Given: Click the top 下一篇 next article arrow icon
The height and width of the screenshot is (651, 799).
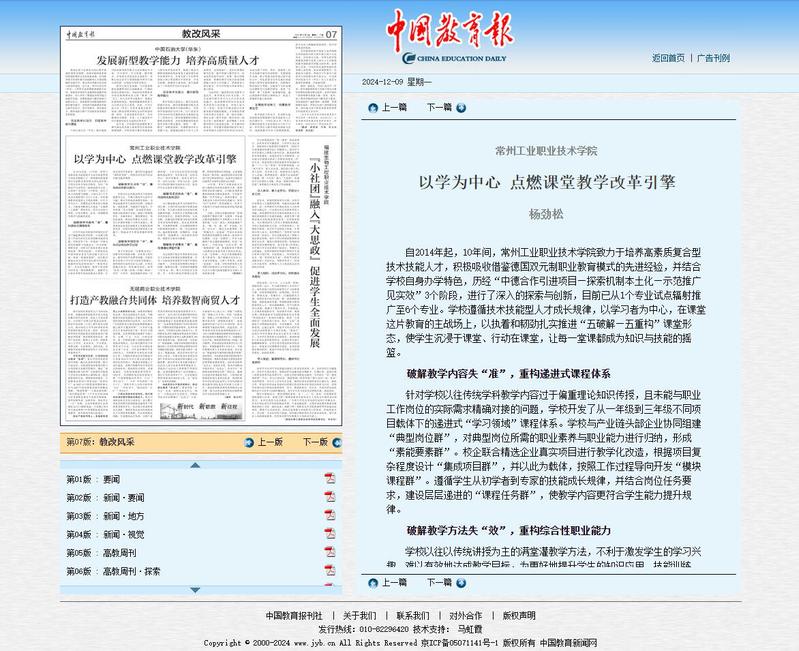Looking at the screenshot, I should click(461, 108).
